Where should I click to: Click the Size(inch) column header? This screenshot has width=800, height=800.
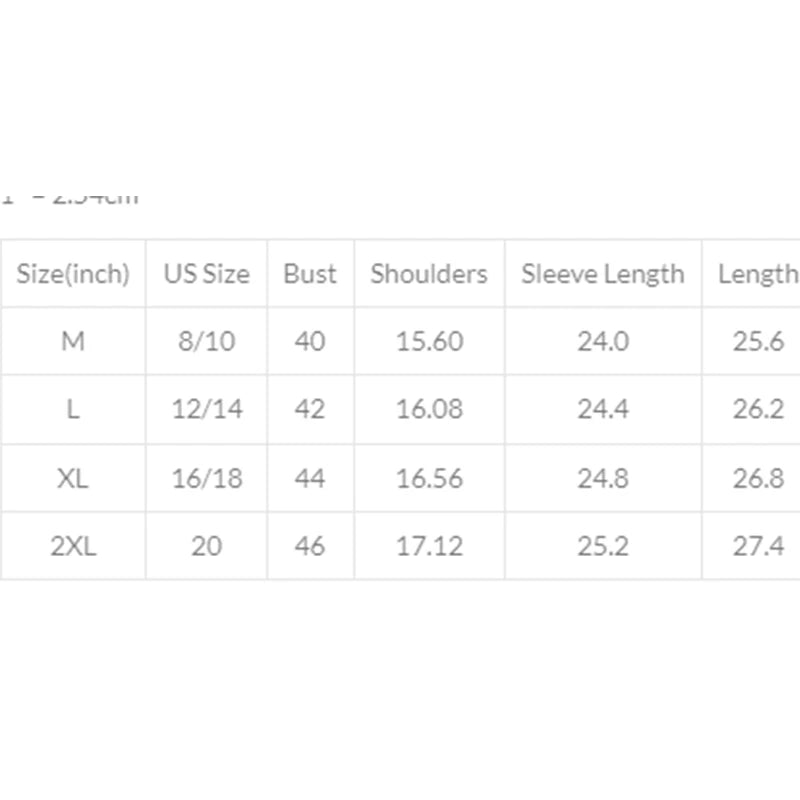pyautogui.click(x=73, y=274)
